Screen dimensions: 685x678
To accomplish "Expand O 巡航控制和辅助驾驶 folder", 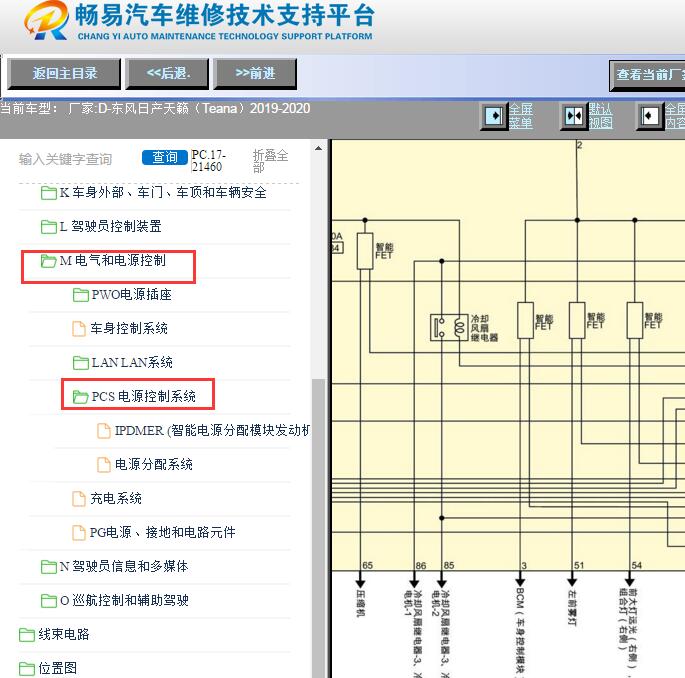I will pyautogui.click(x=125, y=600).
